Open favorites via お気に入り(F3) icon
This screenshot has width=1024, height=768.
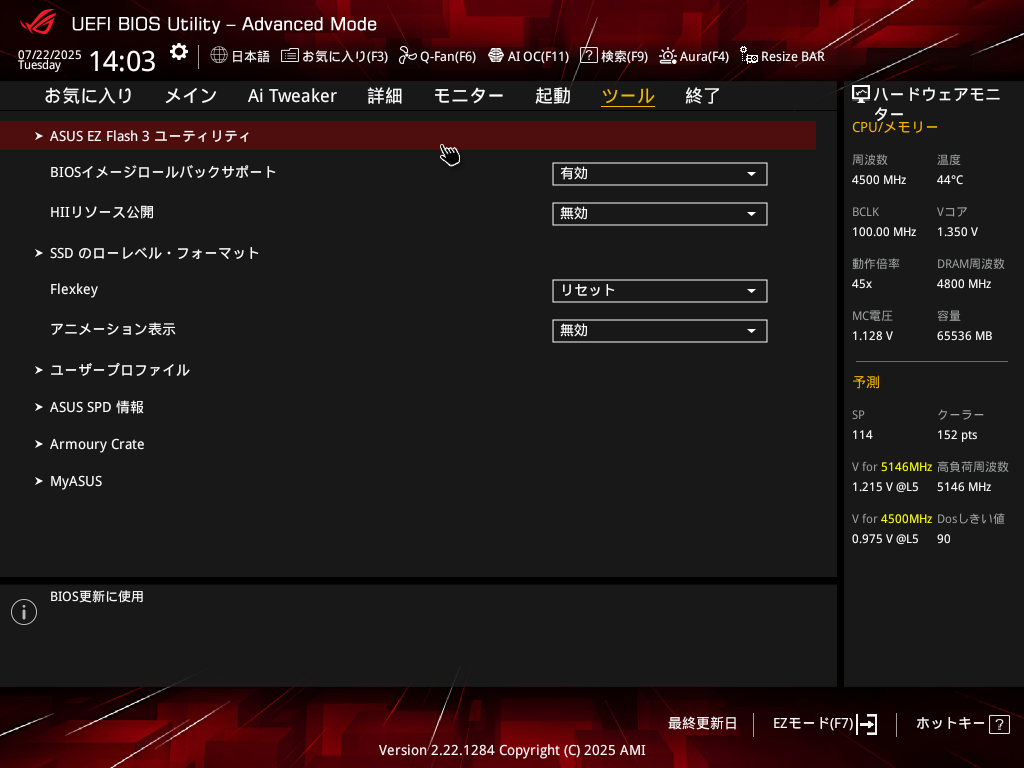(289, 56)
